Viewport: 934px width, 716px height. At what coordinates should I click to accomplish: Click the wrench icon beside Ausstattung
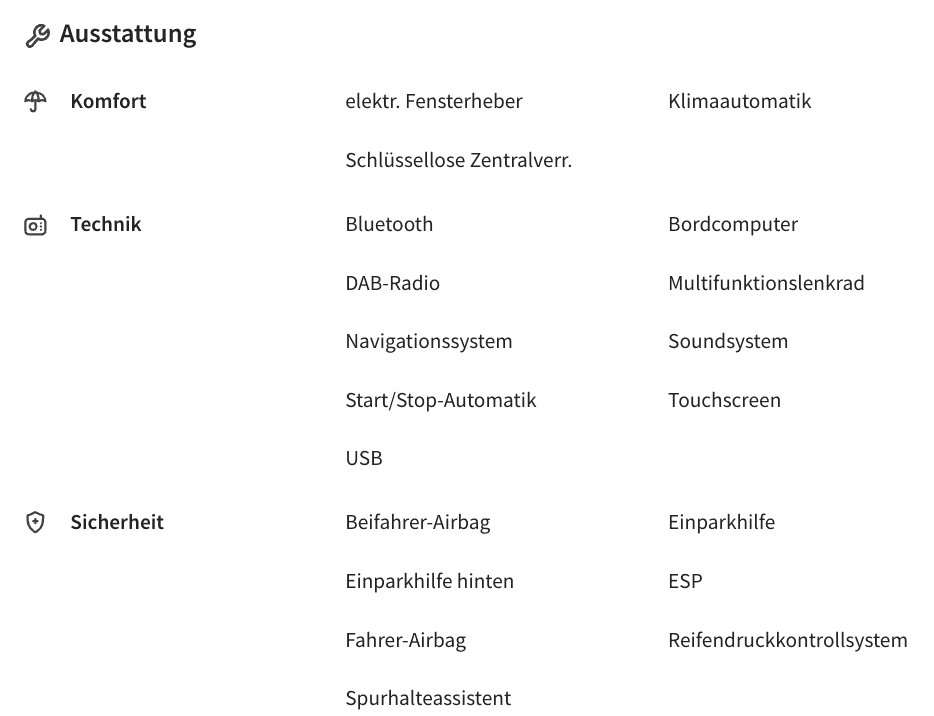tap(38, 36)
